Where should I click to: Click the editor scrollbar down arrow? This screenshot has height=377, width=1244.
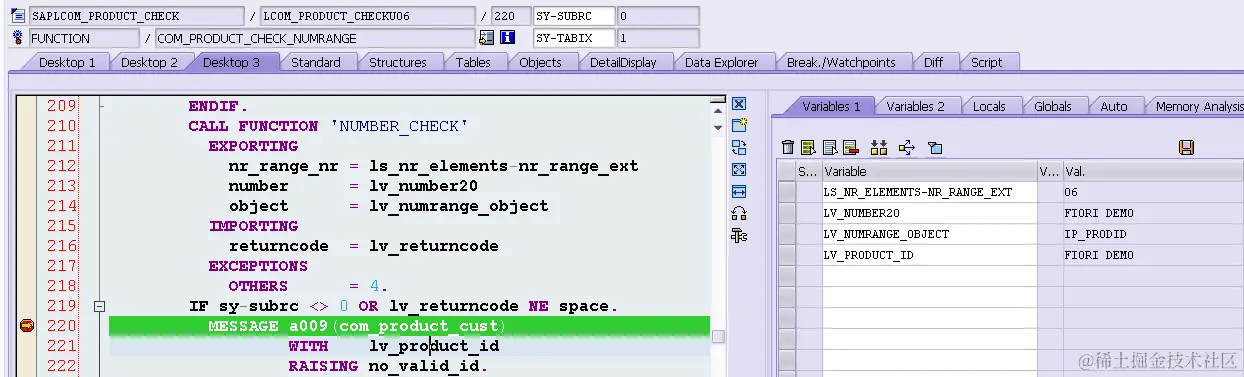(717, 127)
